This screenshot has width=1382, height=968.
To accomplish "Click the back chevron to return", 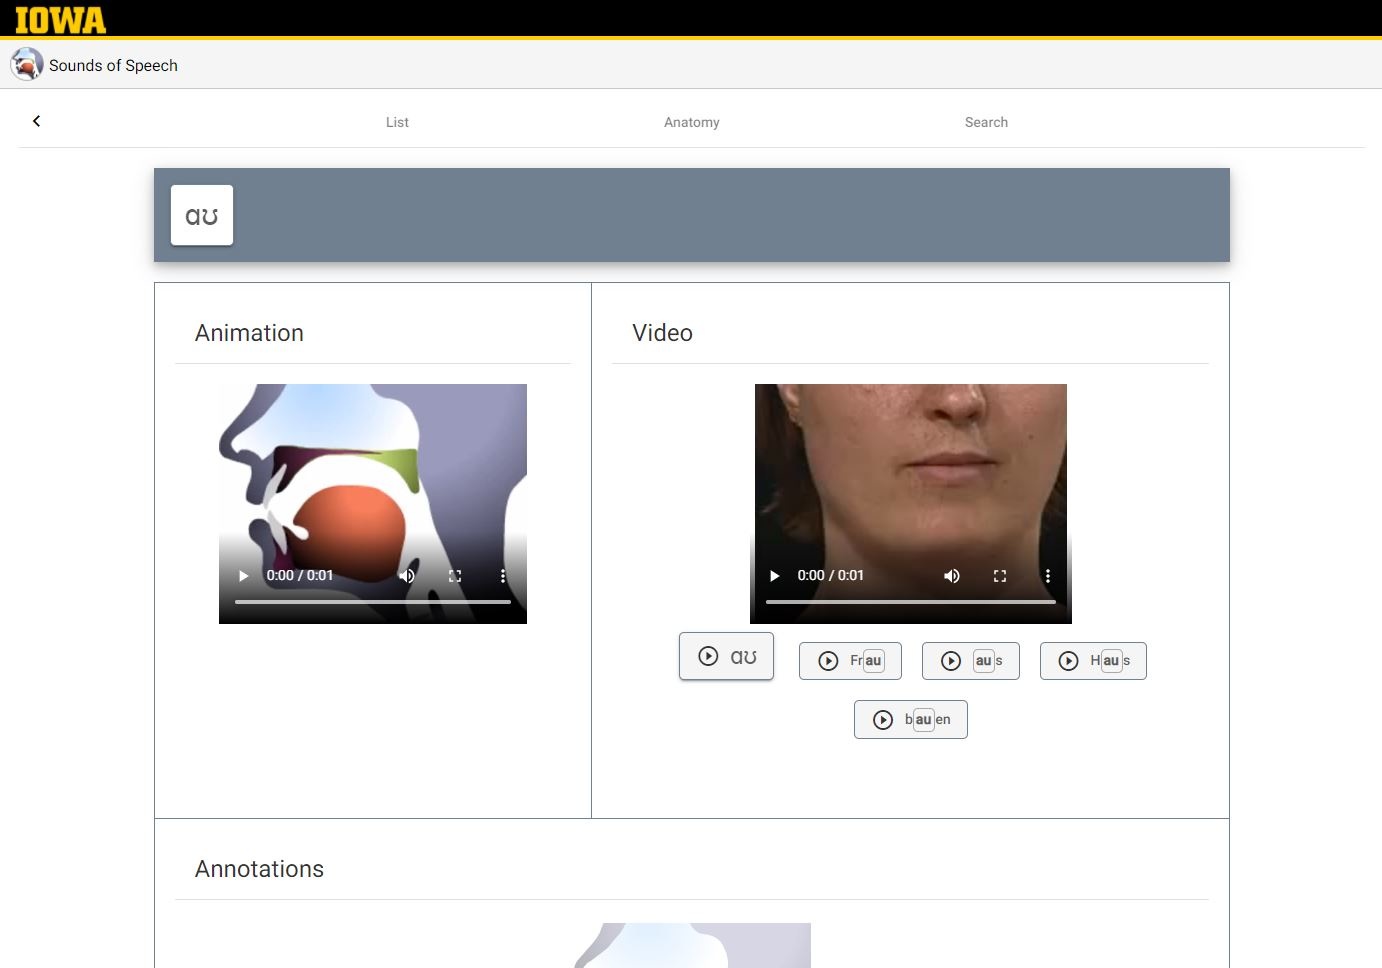I will [x=37, y=121].
